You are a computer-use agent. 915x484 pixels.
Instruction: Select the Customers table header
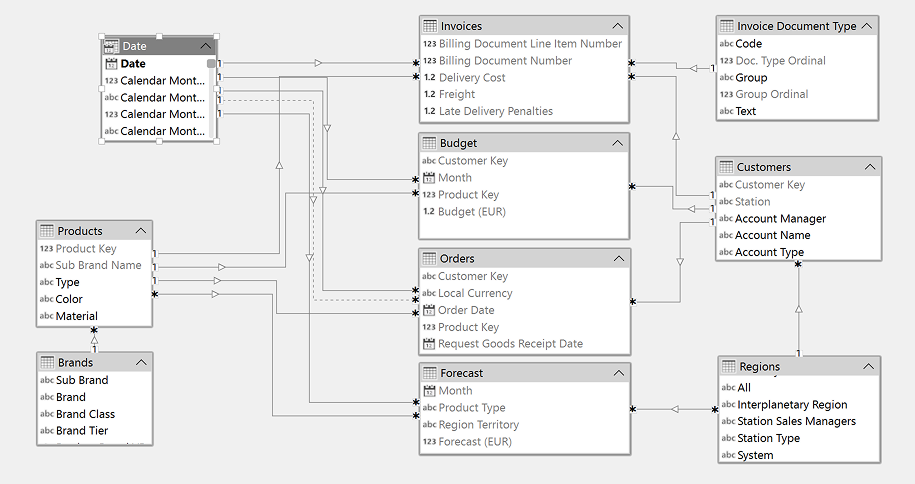(x=798, y=167)
